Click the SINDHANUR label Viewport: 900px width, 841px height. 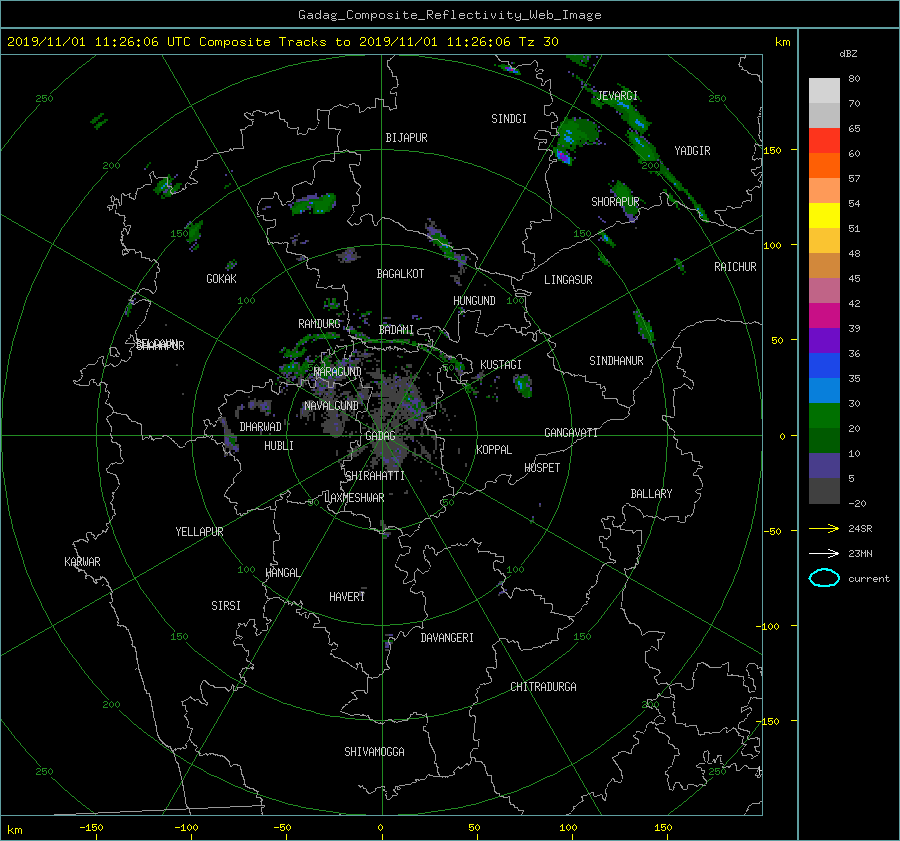pyautogui.click(x=616, y=361)
